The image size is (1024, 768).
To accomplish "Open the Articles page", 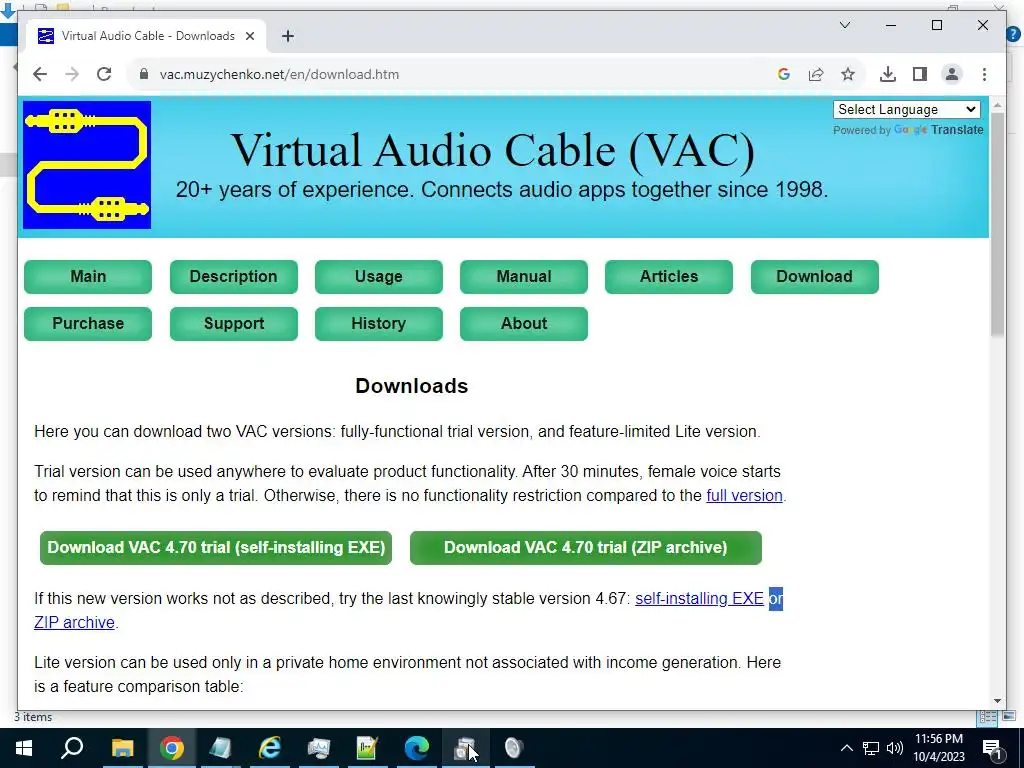I will 669,277.
